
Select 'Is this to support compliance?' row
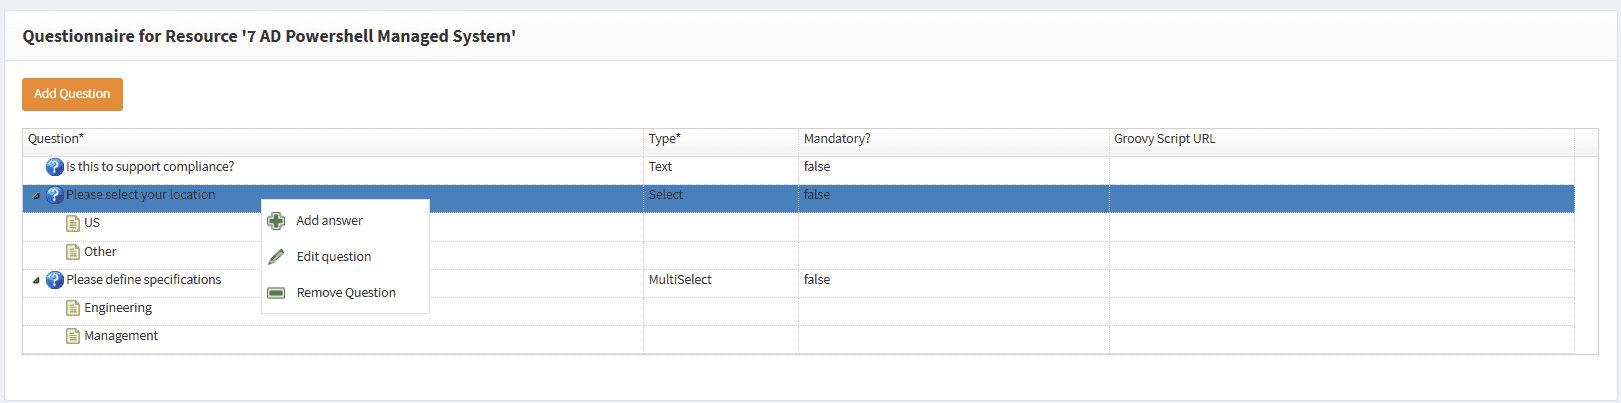coord(150,167)
